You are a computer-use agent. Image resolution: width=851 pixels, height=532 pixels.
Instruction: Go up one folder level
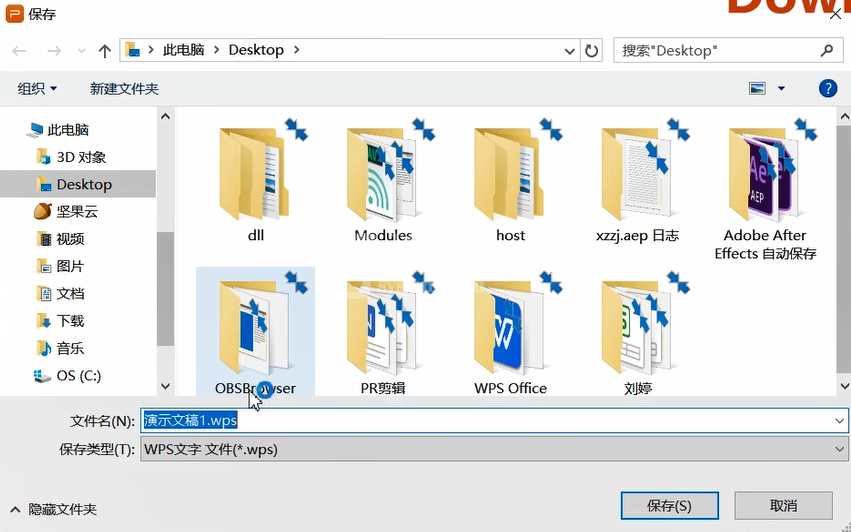(x=105, y=51)
